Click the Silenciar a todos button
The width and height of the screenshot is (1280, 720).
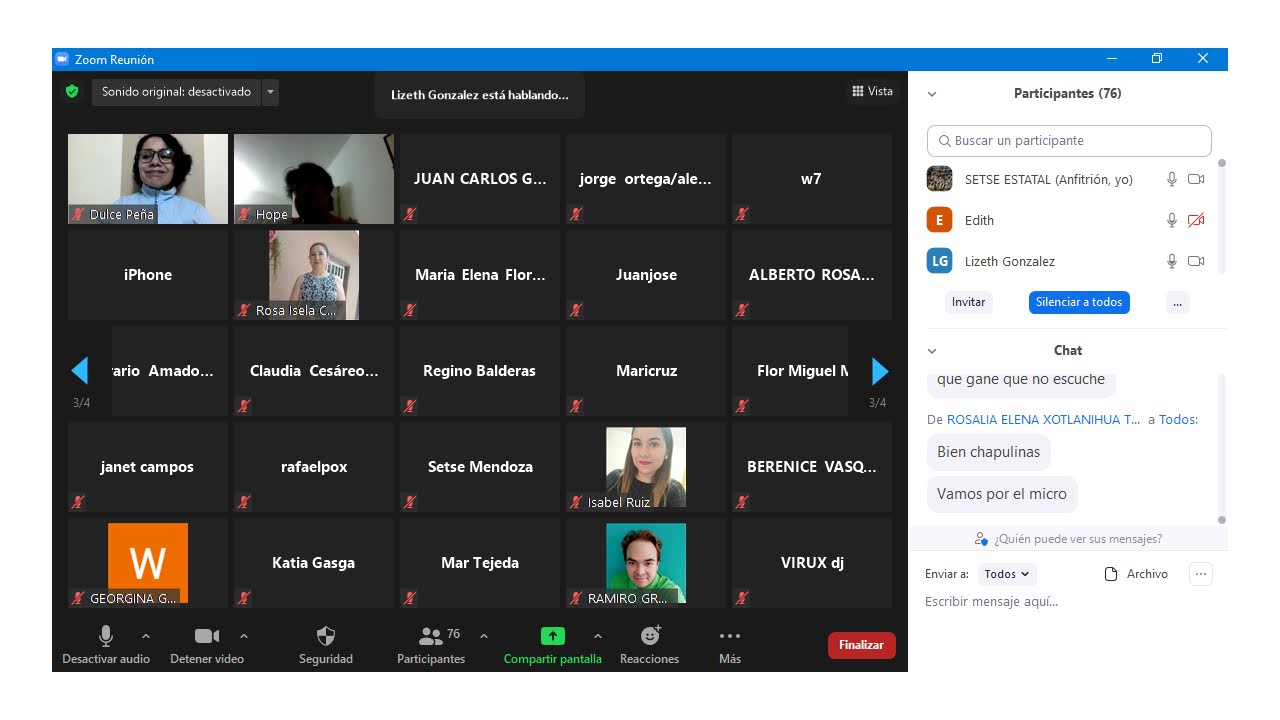tap(1079, 302)
